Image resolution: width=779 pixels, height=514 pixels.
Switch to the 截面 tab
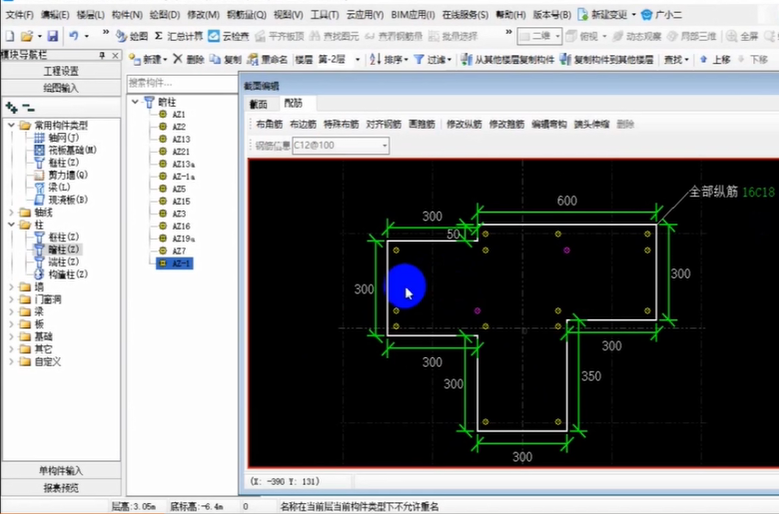[x=259, y=104]
